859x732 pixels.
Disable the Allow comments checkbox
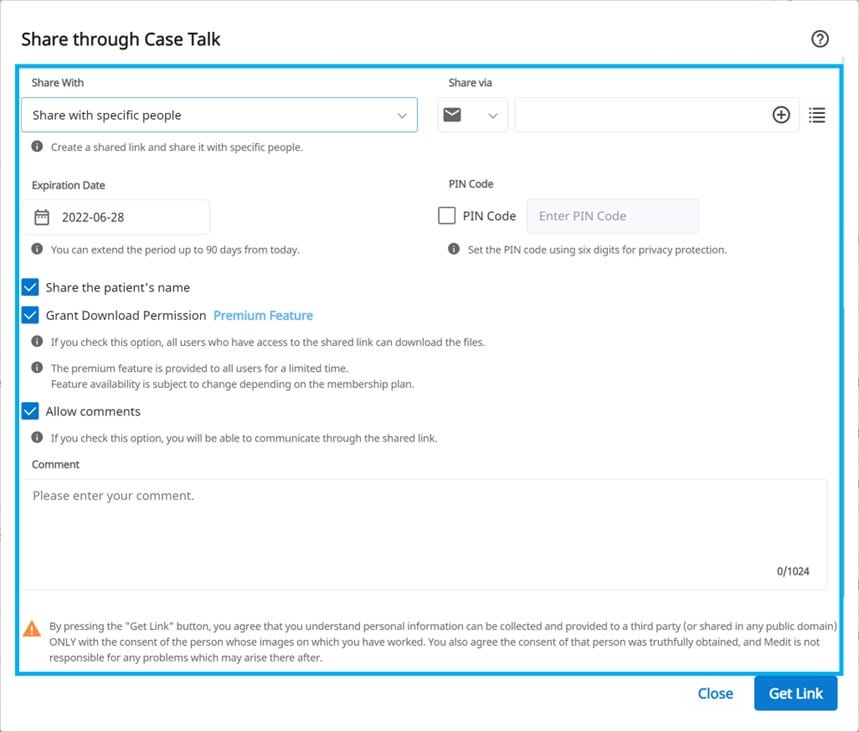pos(30,411)
